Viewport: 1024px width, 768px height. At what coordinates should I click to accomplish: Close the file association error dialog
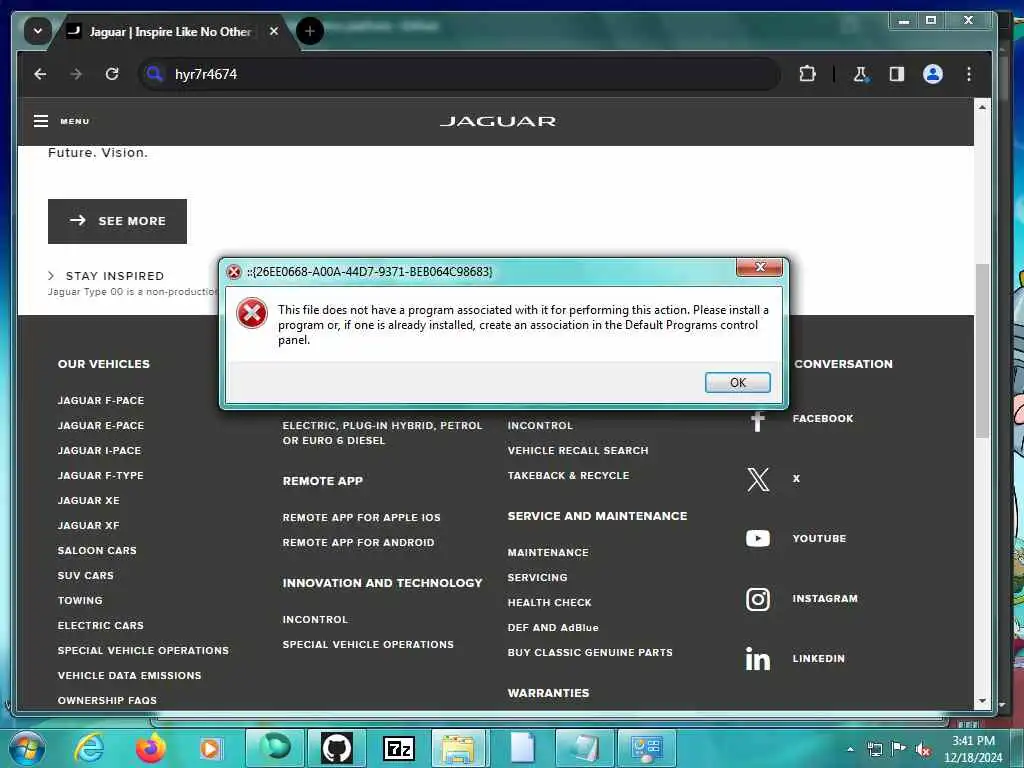760,267
